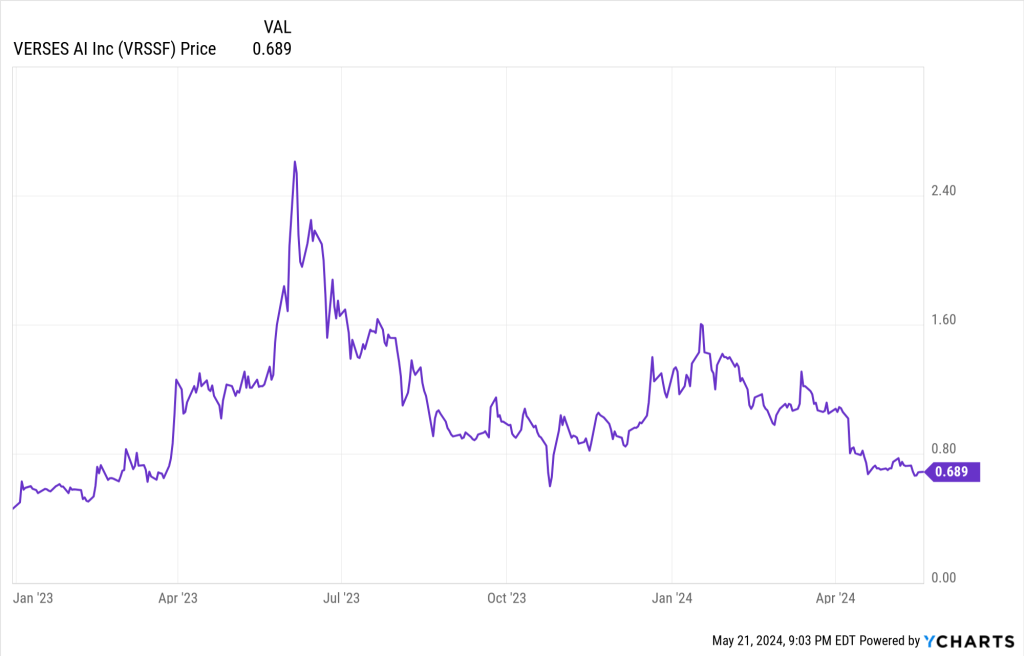Click the Apr '24 x-axis label
The image size is (1024, 656).
tap(835, 598)
